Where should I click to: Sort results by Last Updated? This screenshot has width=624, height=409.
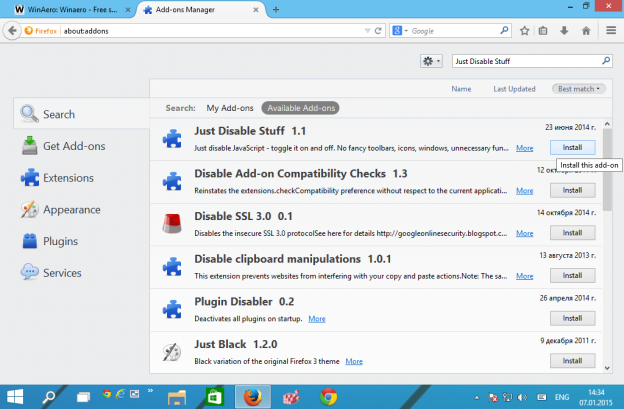514,89
